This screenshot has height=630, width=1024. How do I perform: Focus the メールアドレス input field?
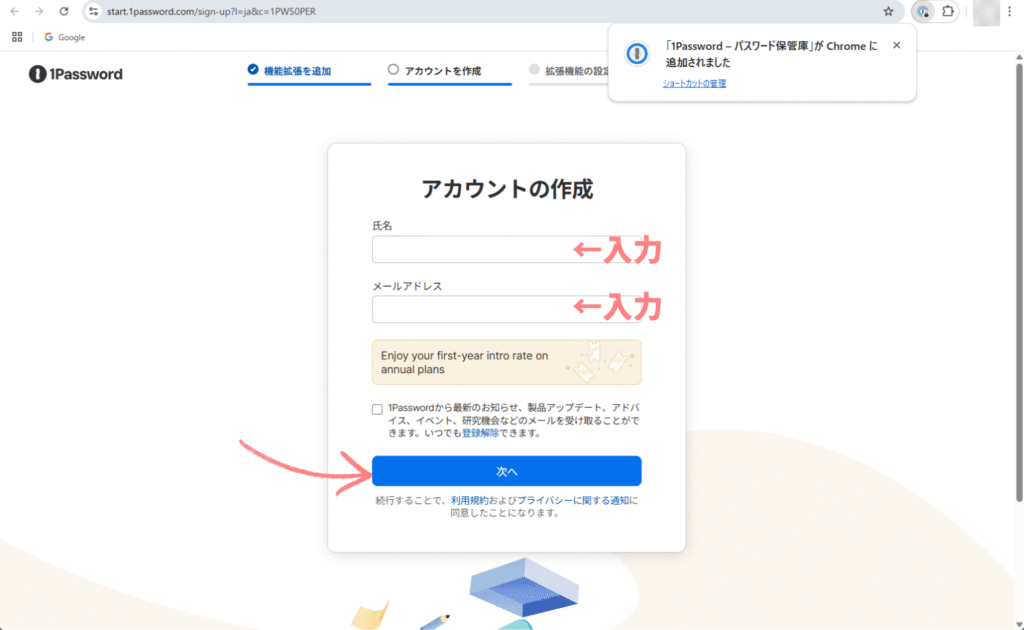(x=506, y=309)
